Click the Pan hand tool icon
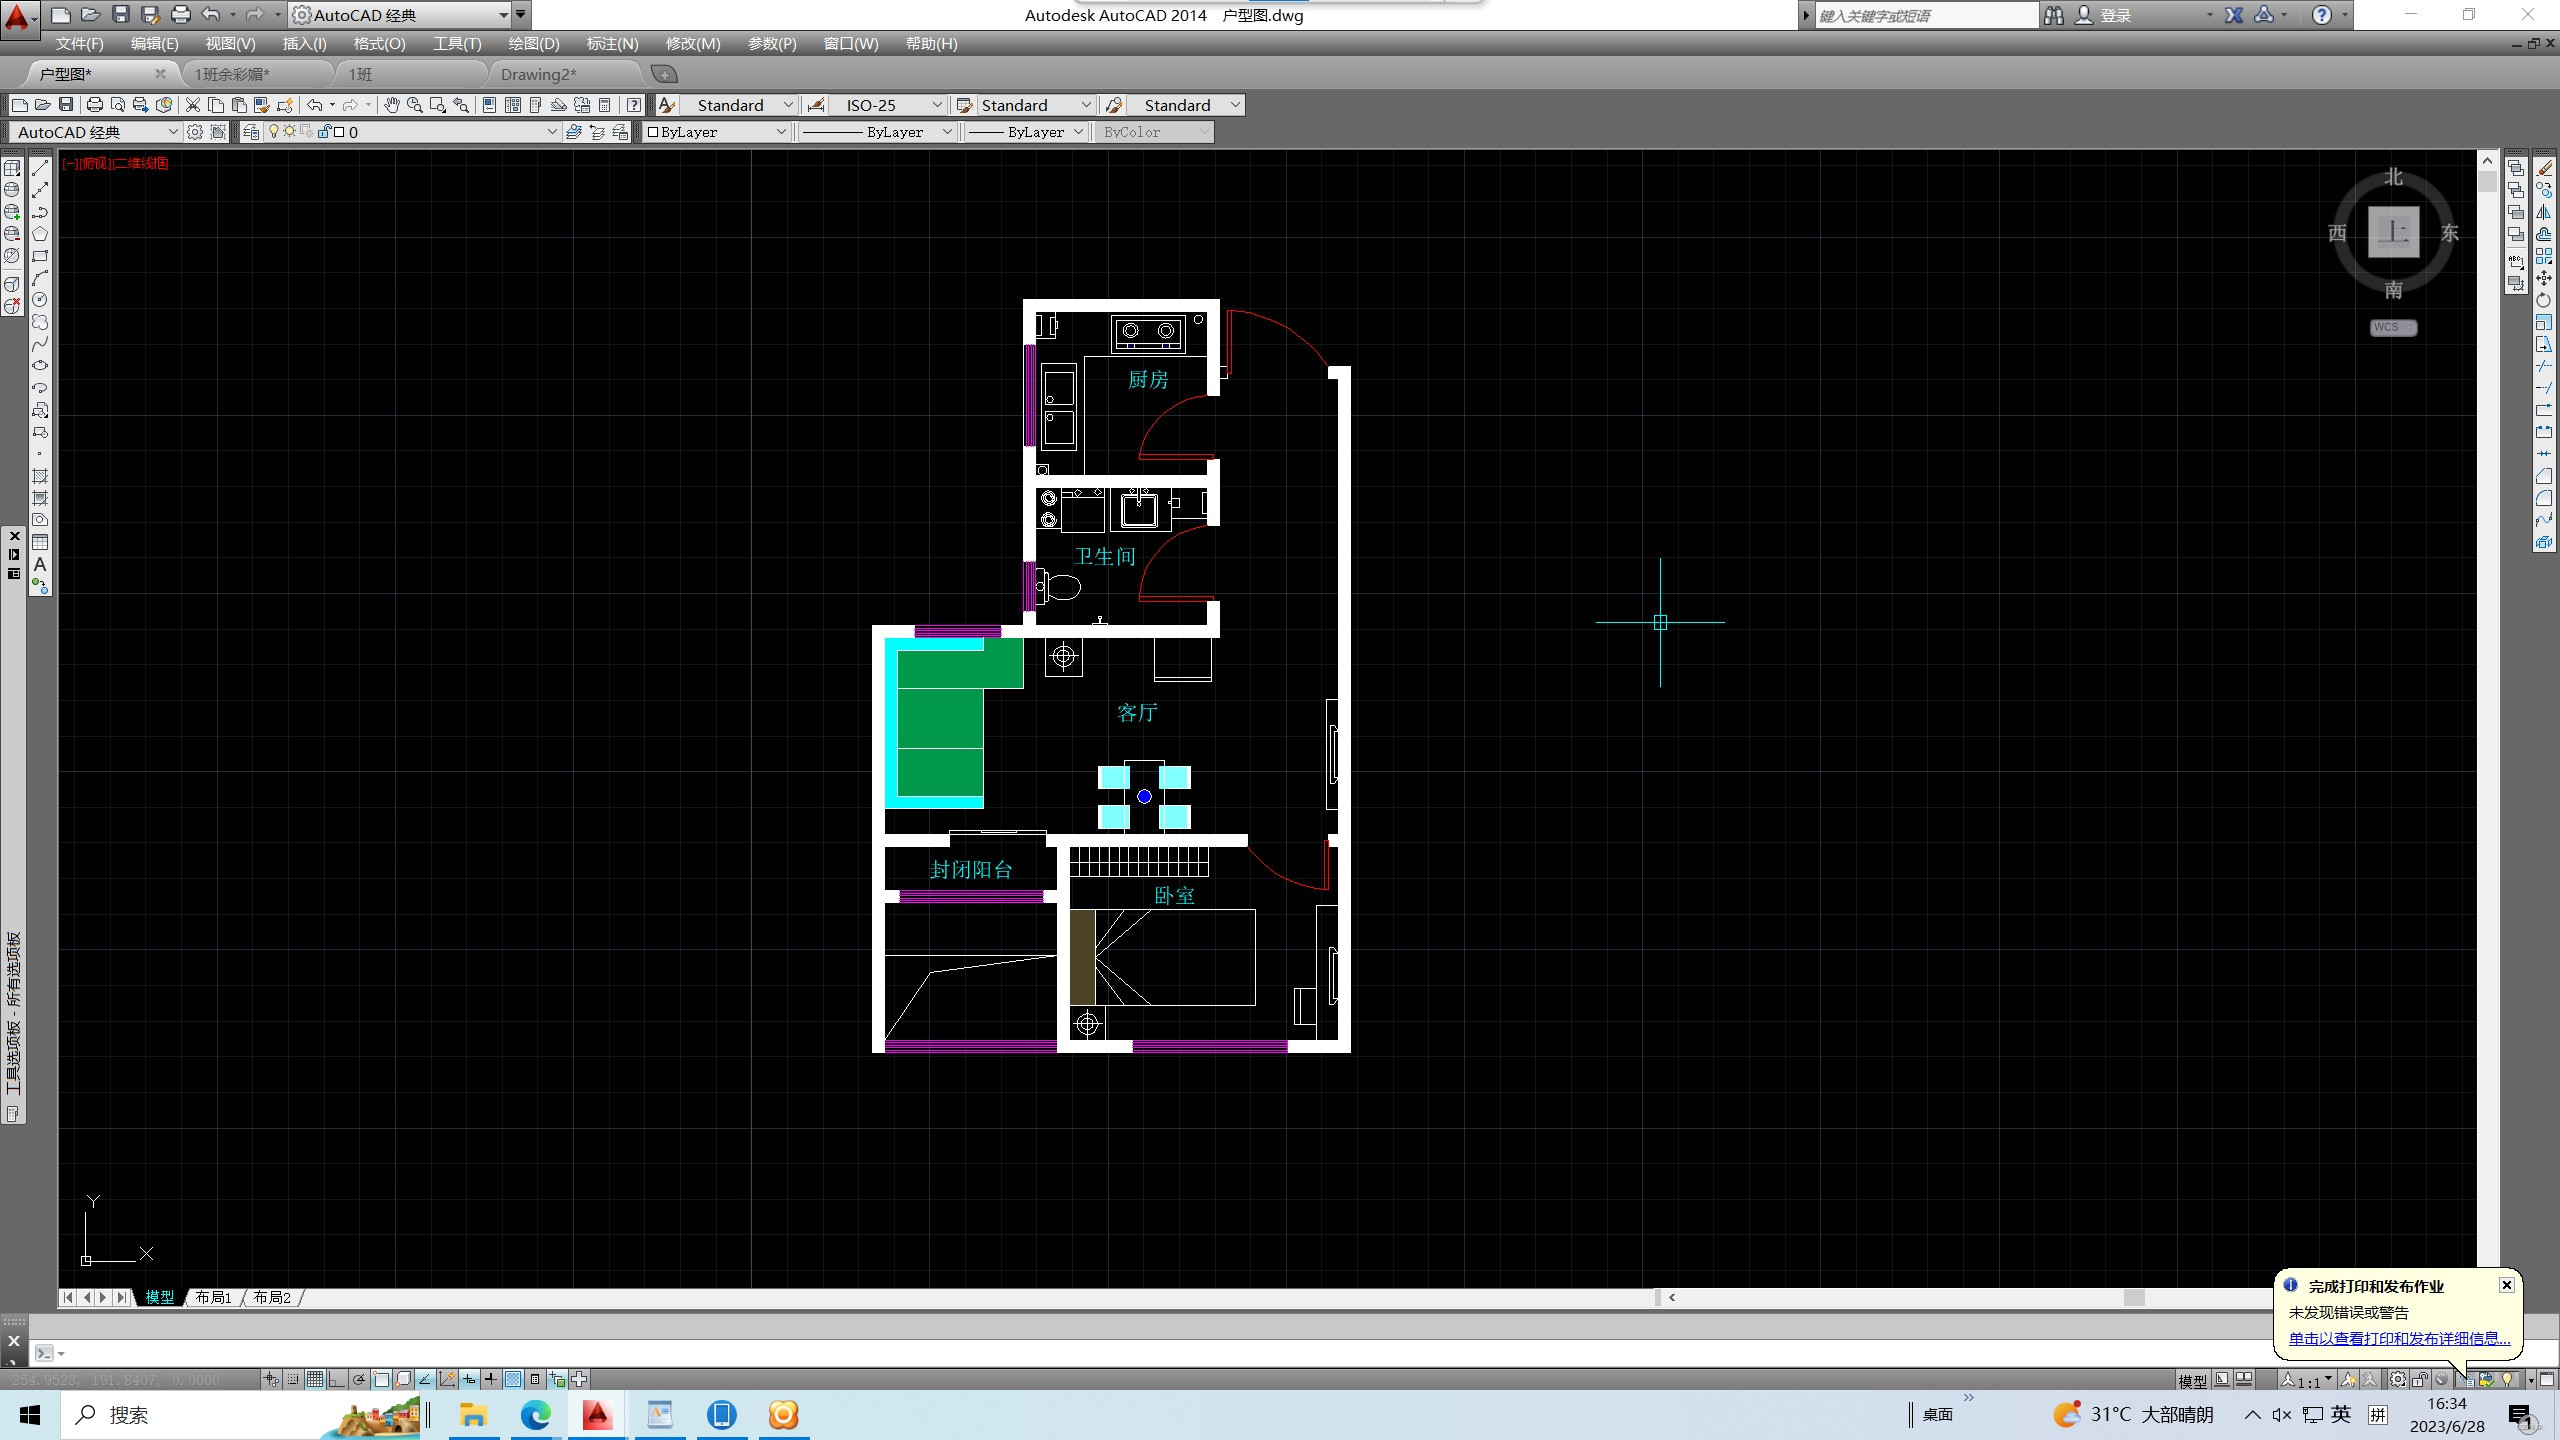 click(x=392, y=105)
